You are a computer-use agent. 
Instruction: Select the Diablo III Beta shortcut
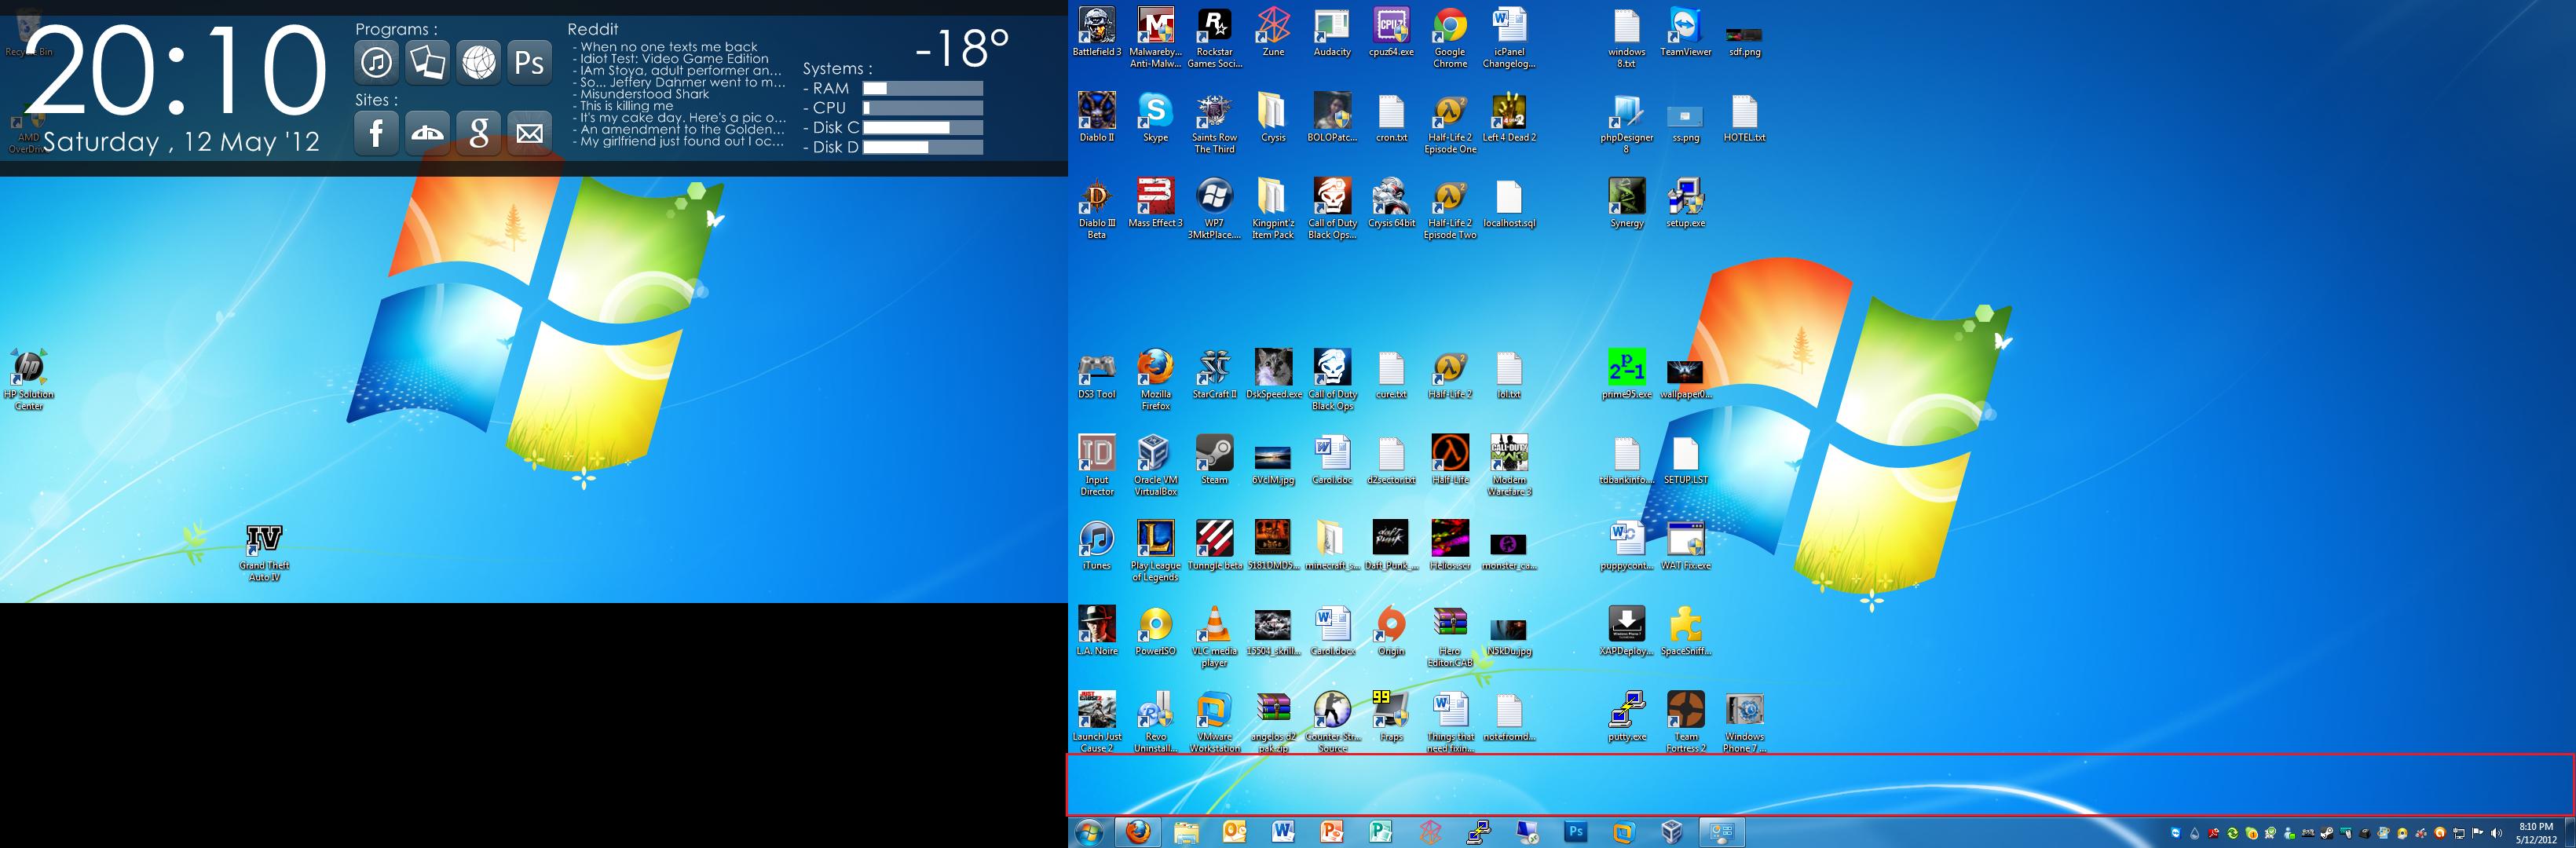[1097, 209]
